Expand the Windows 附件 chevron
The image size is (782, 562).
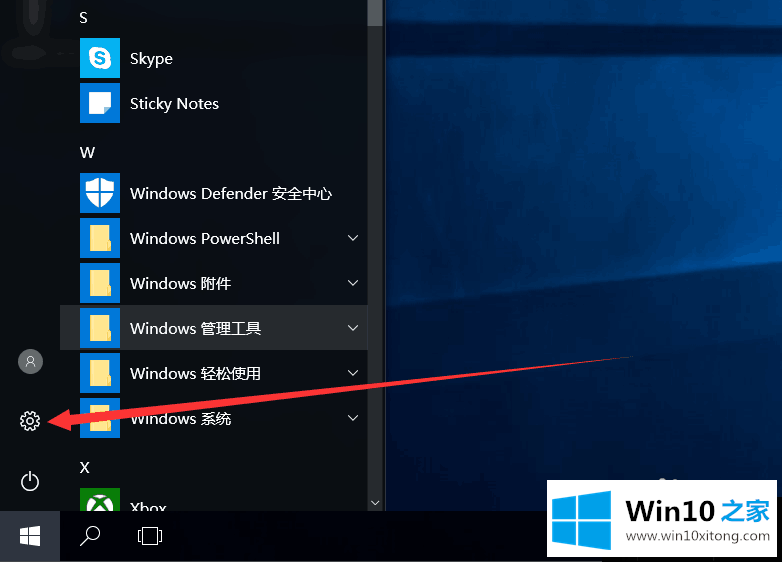tap(353, 283)
